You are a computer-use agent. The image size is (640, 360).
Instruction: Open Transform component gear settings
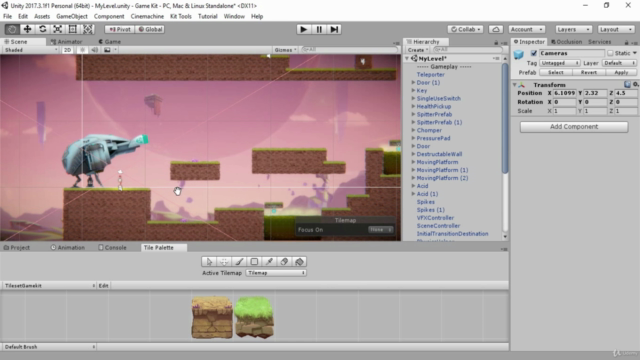coord(636,84)
